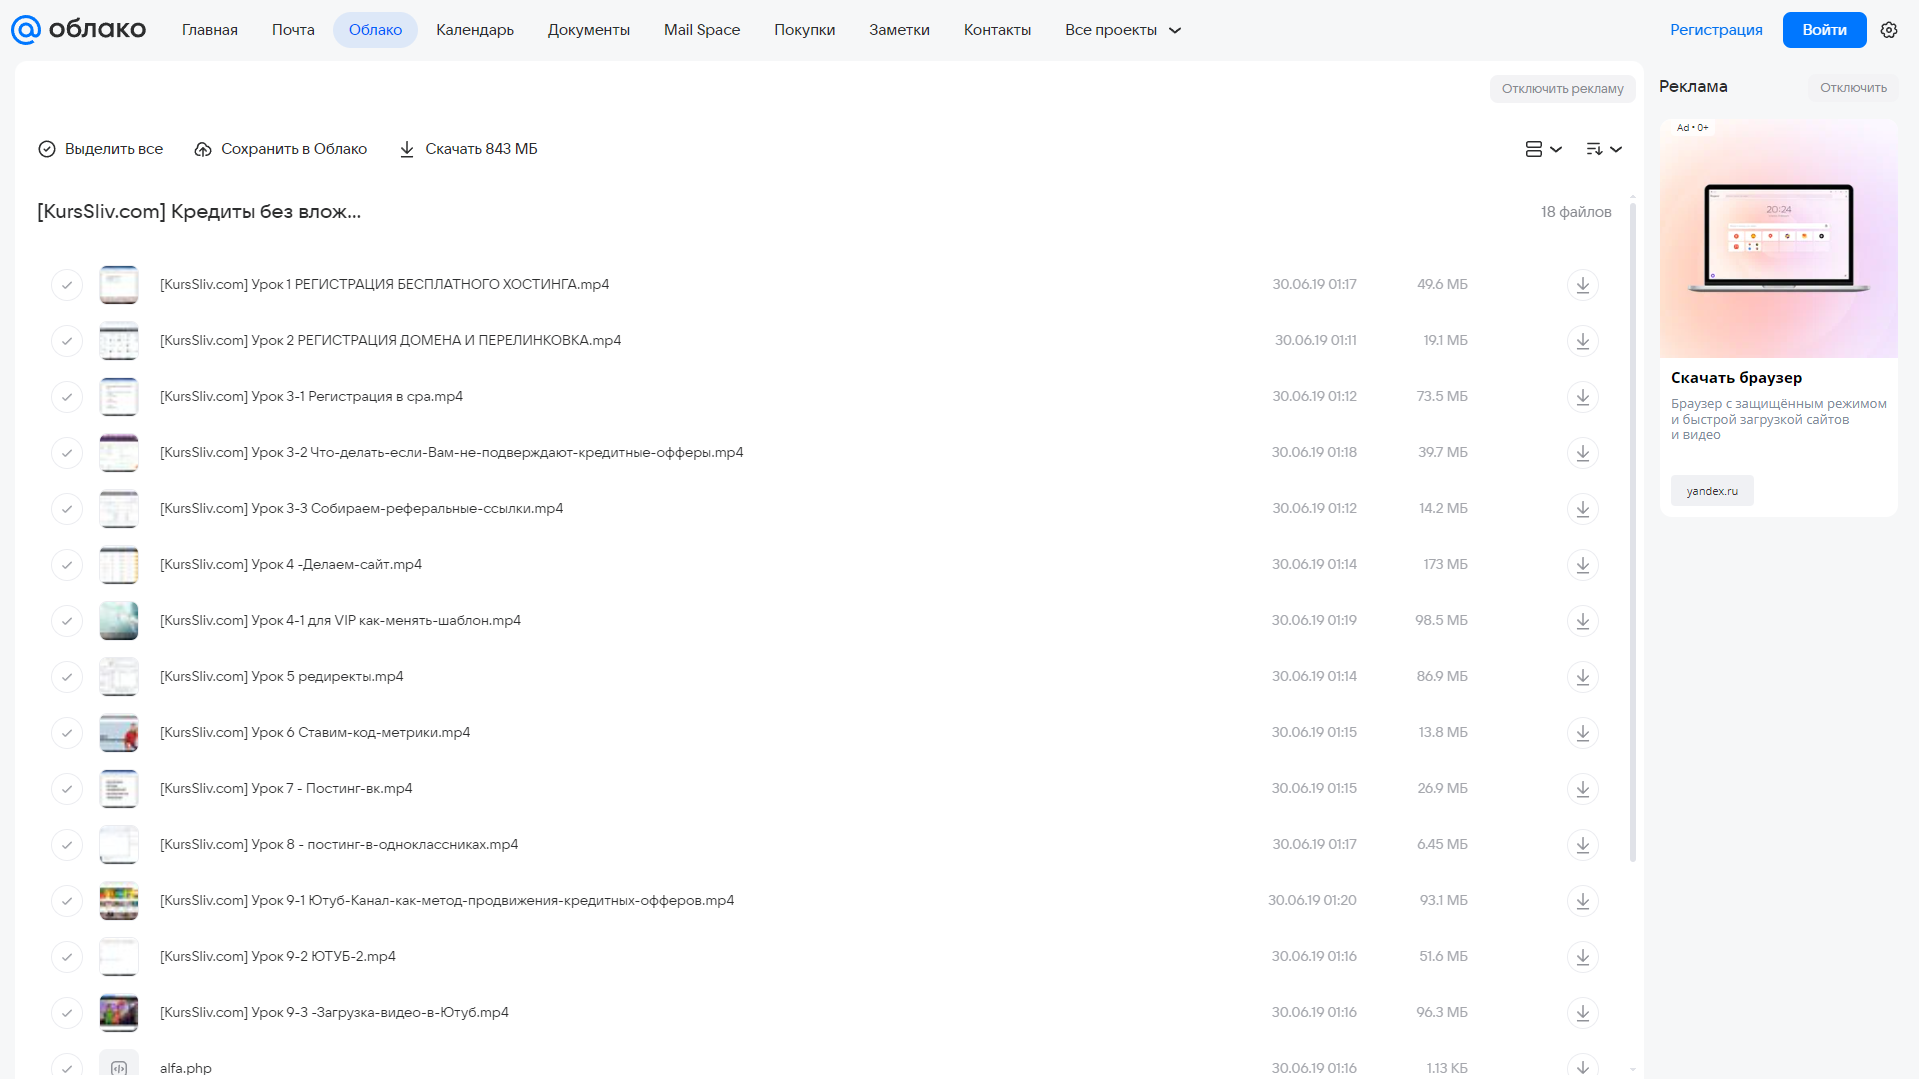Viewport: 1919px width, 1079px height.
Task: Click the Сохранить в Облако cloud icon
Action: coord(203,149)
